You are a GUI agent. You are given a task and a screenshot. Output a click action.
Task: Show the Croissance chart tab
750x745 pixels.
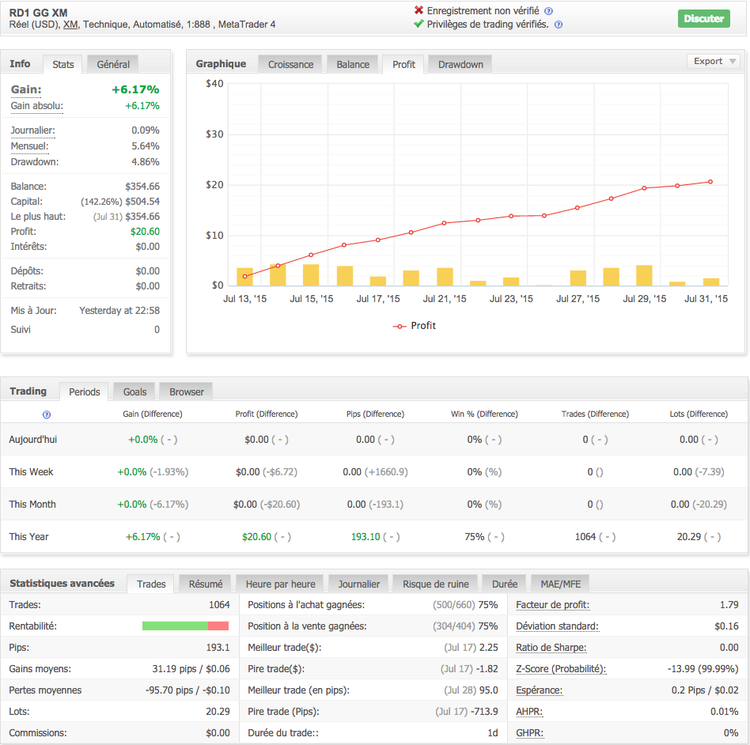pyautogui.click(x=291, y=64)
